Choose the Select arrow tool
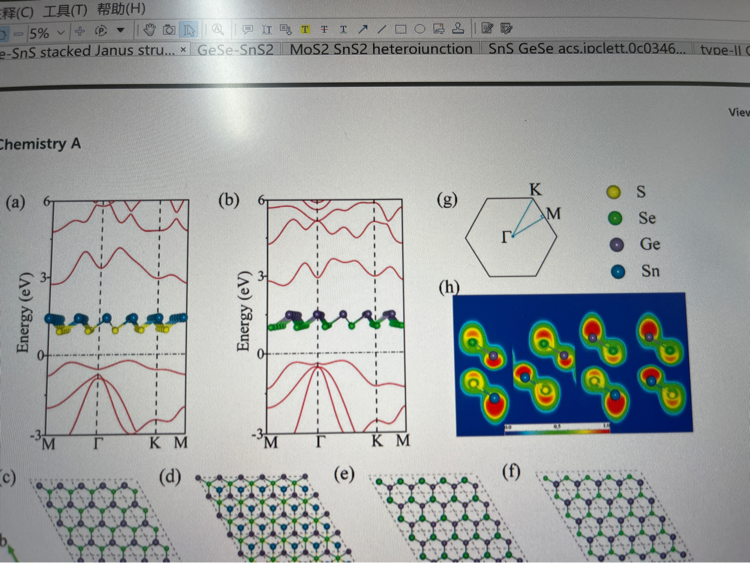 tap(189, 30)
